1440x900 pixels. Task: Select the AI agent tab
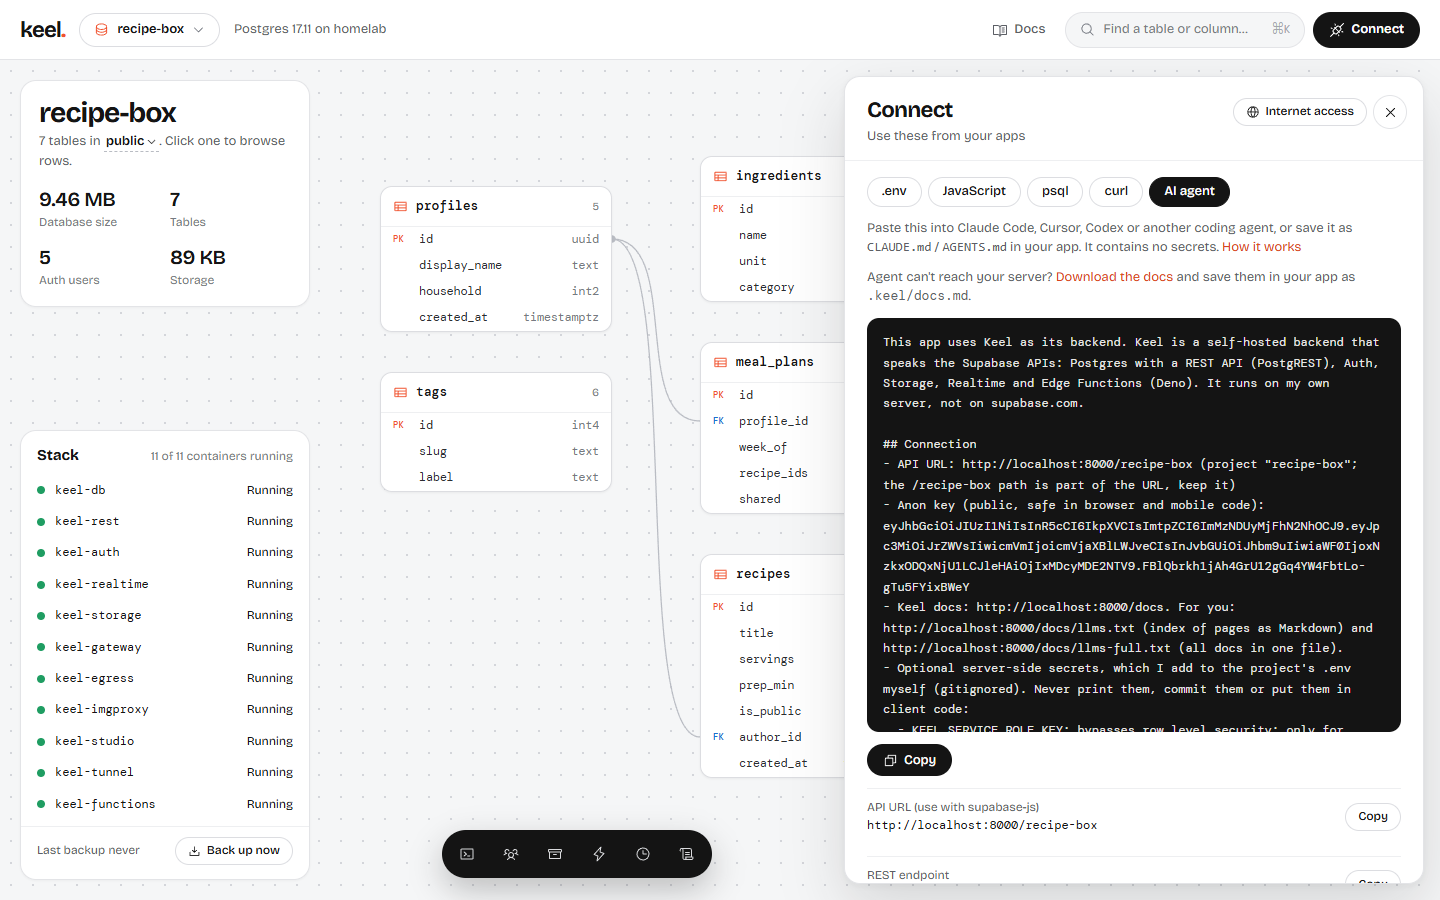(x=1189, y=191)
